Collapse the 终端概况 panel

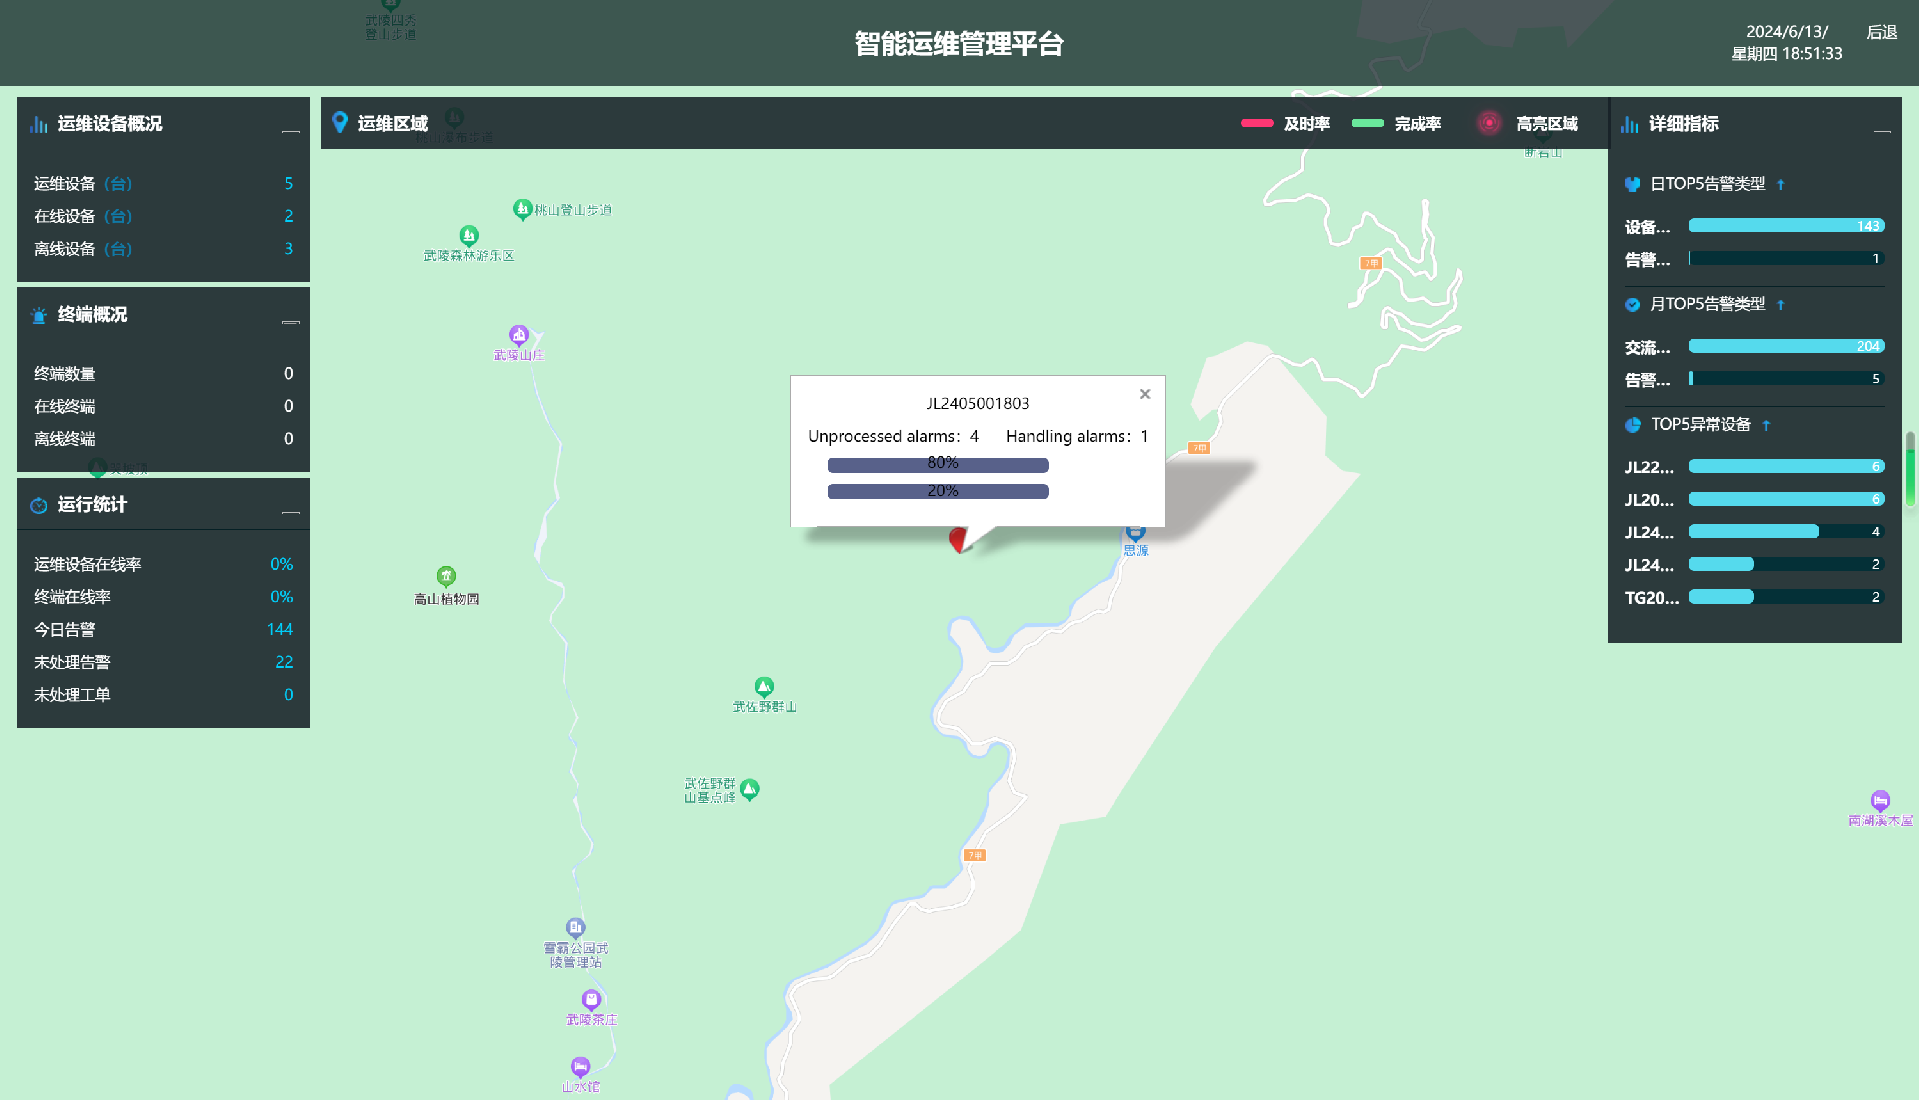[x=290, y=321]
